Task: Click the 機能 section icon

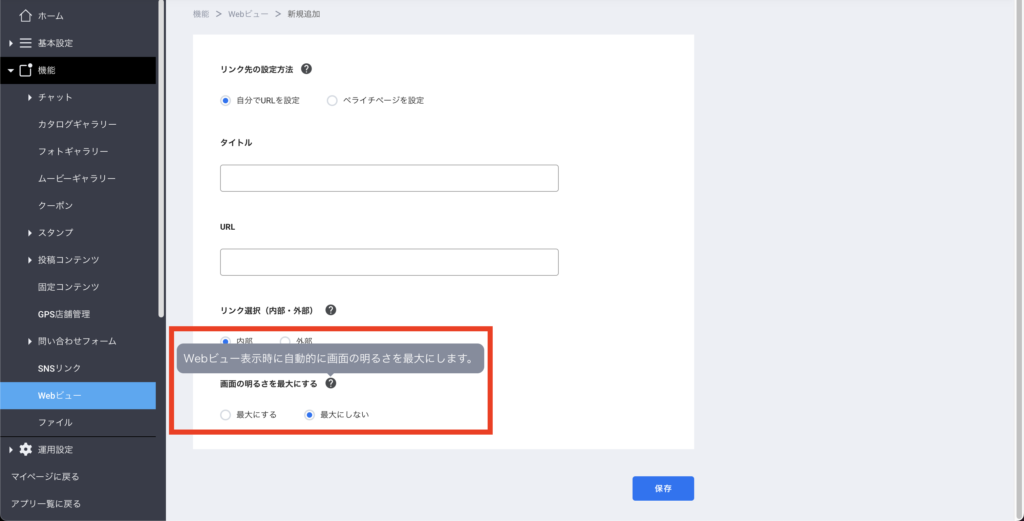Action: click(26, 70)
